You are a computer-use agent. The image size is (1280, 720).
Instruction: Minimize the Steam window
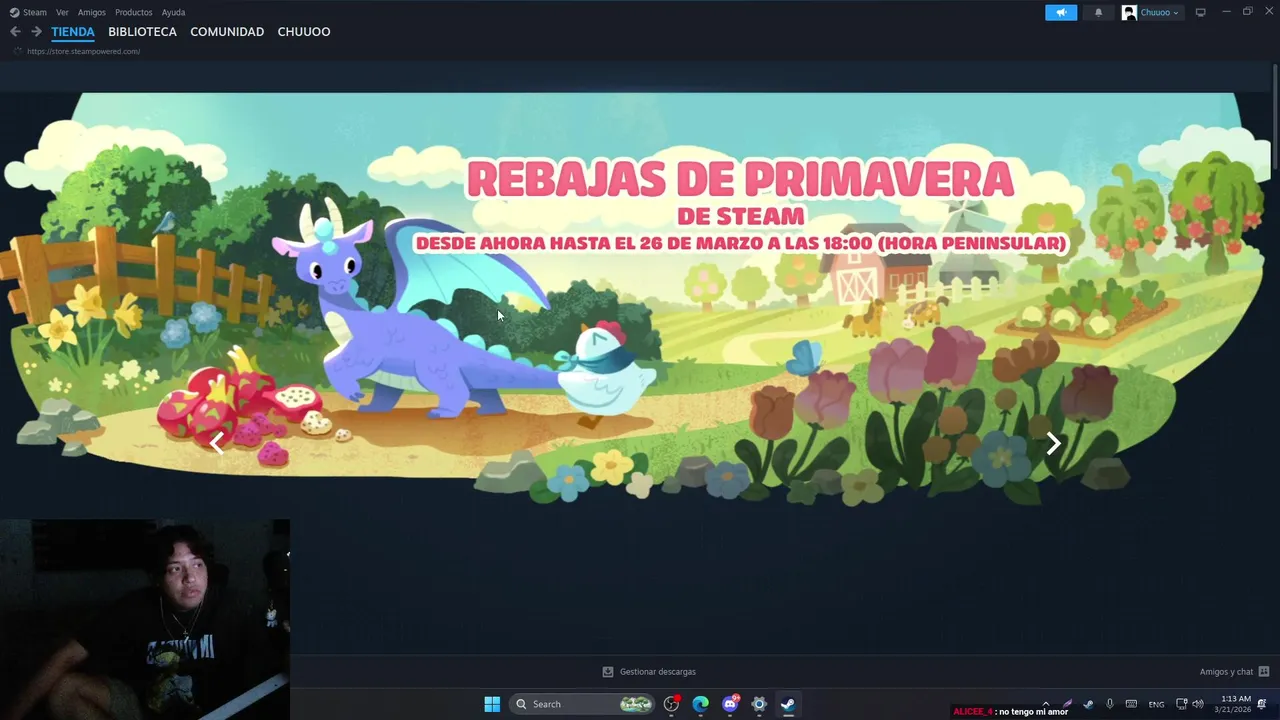tap(1227, 12)
